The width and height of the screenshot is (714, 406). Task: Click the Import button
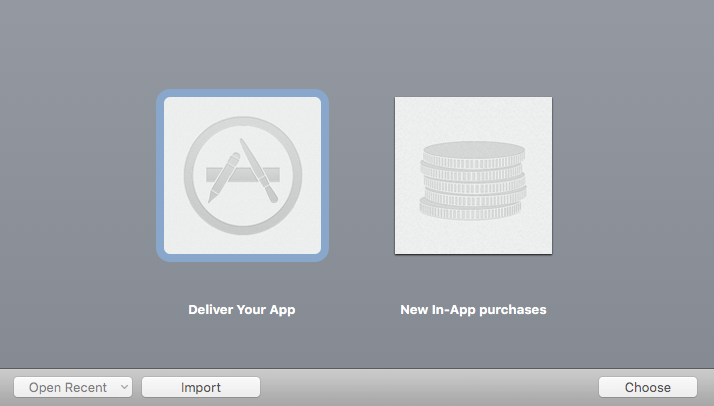[201, 387]
